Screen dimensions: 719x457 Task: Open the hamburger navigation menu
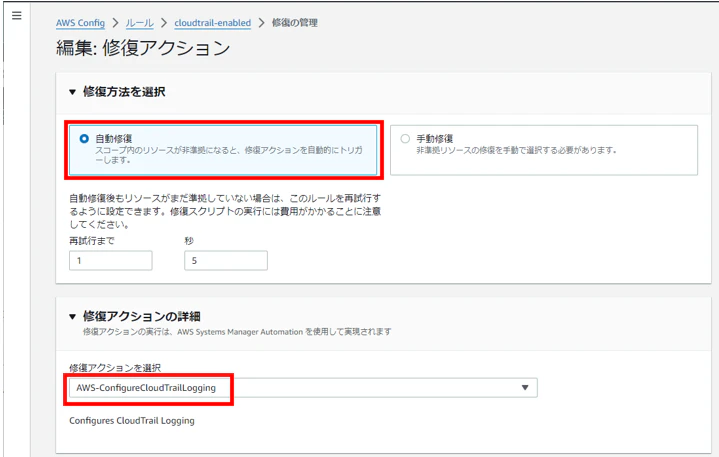pos(17,16)
